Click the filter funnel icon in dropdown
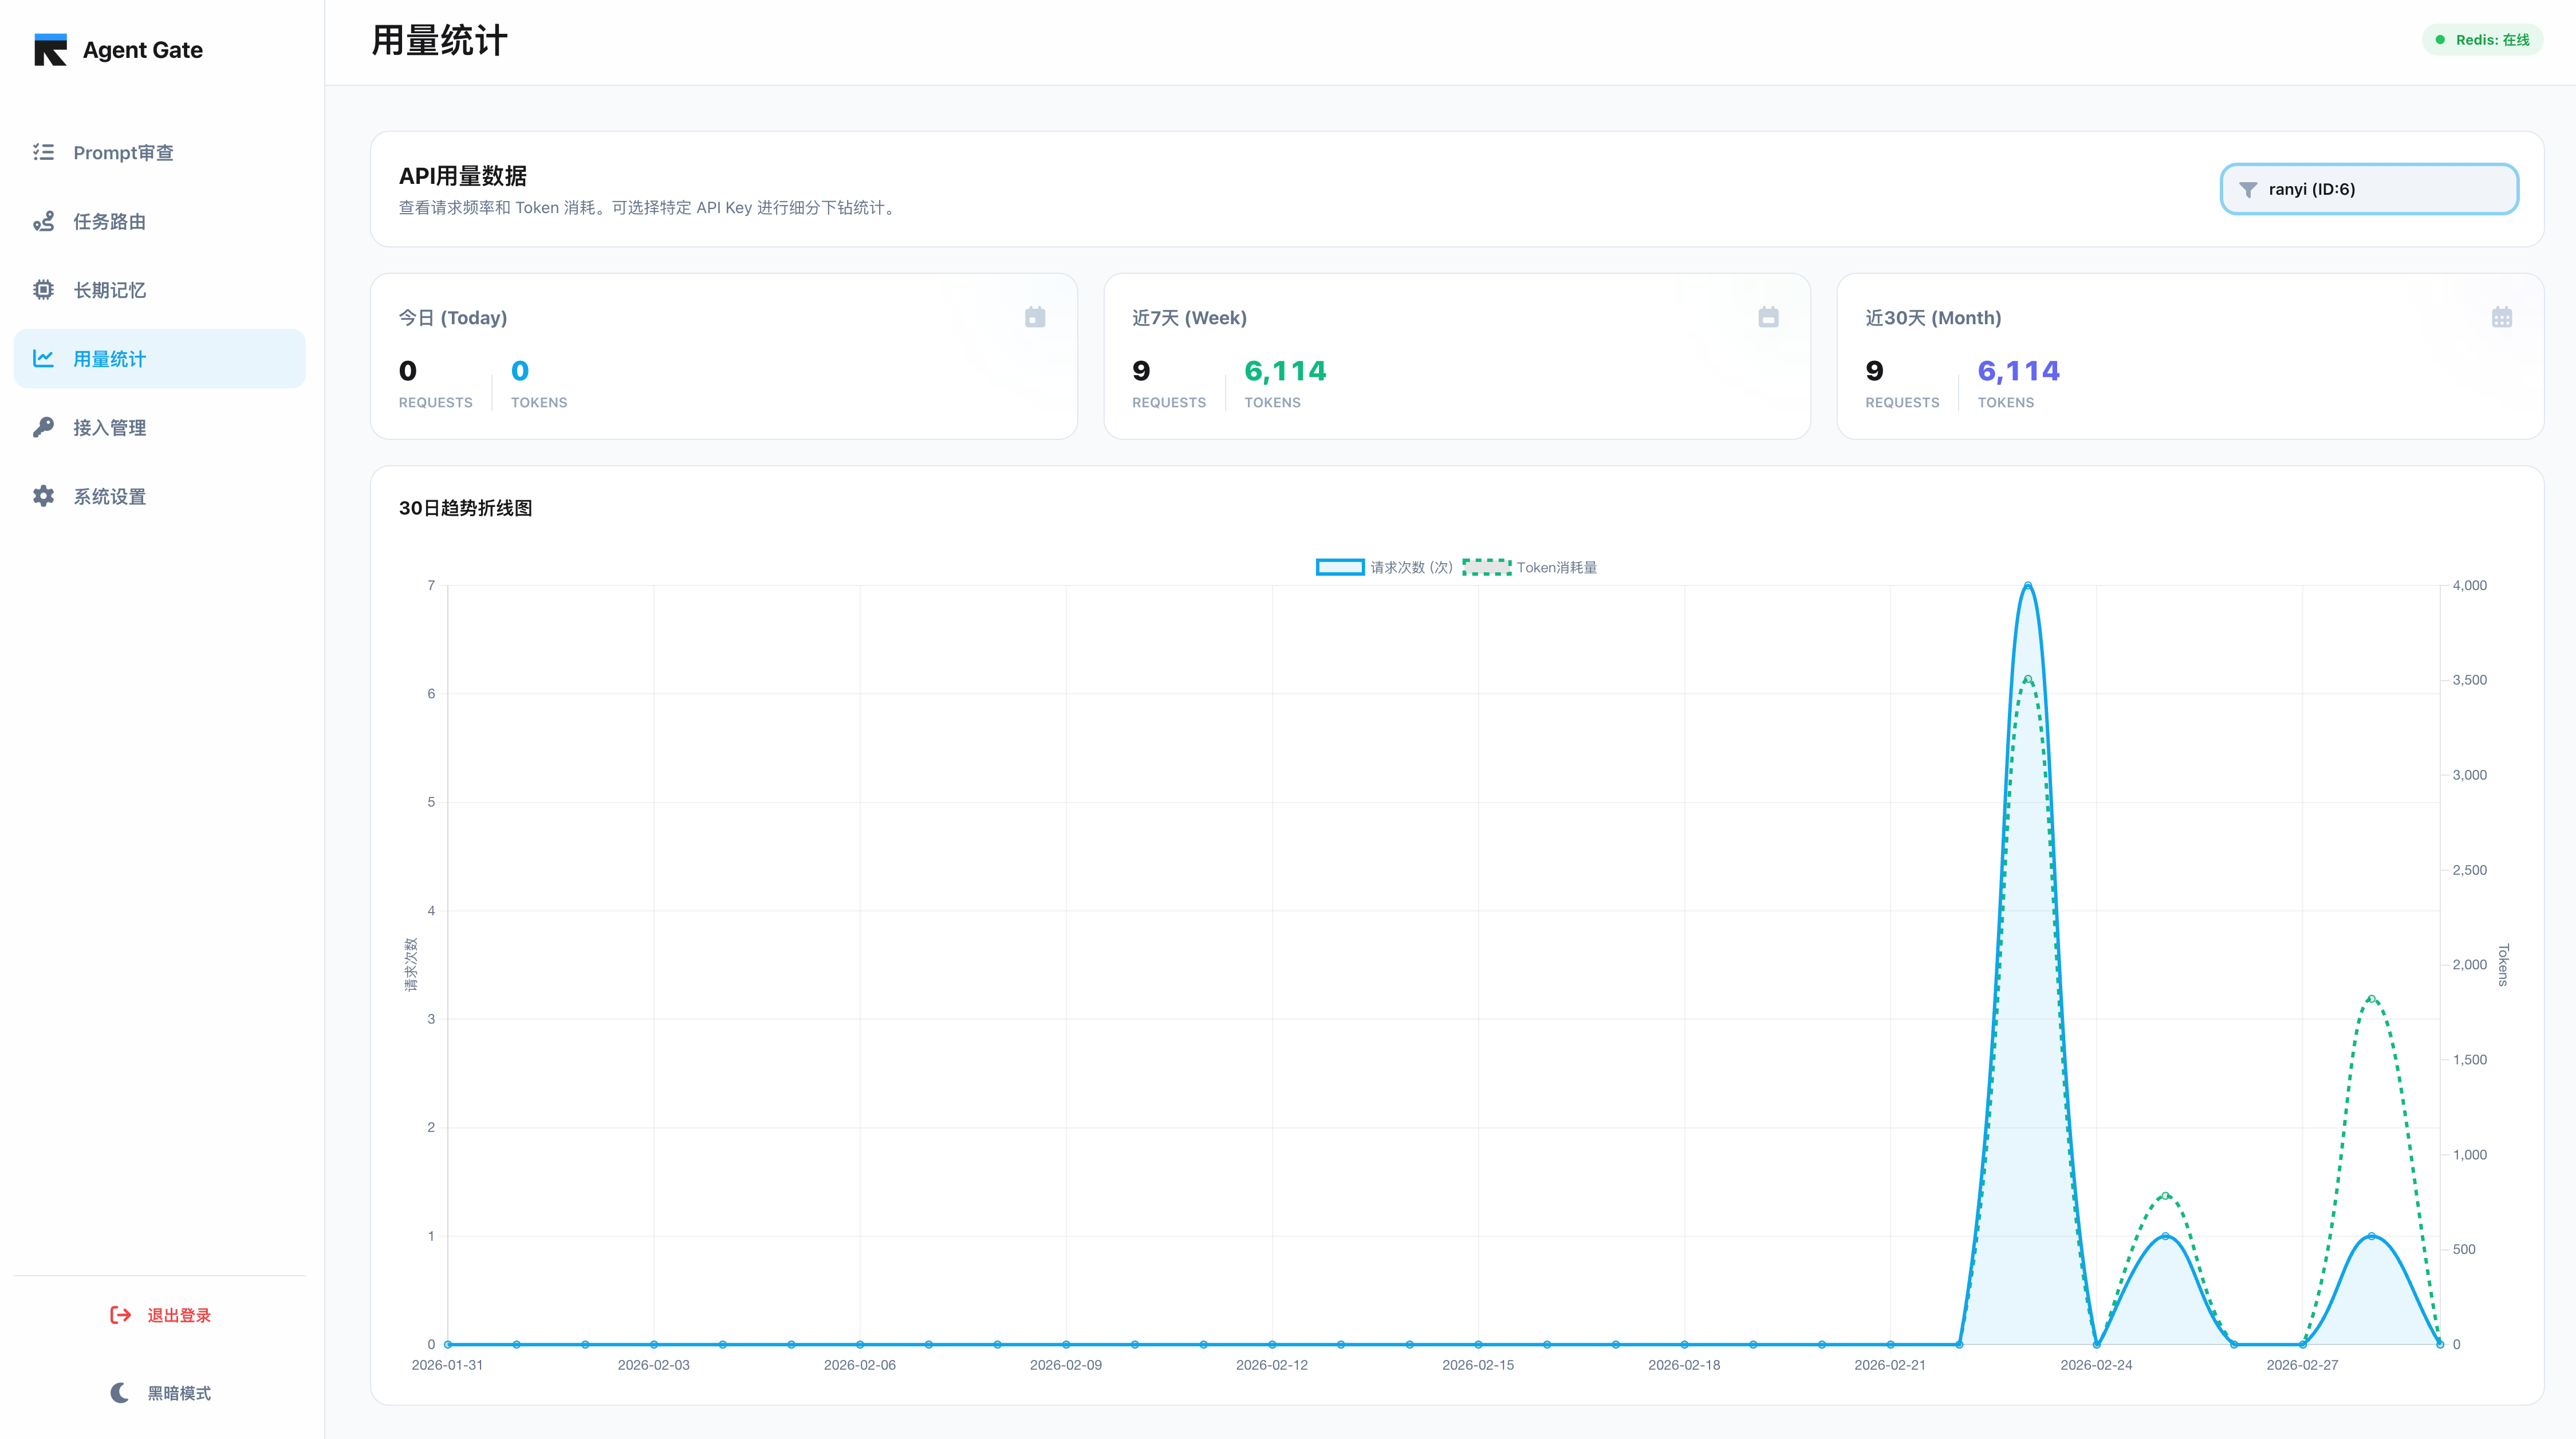 coord(2248,190)
